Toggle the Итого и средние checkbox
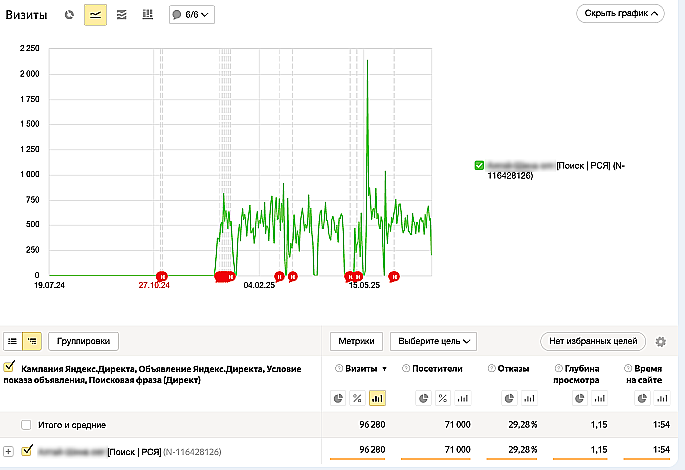685x470 pixels. point(26,425)
